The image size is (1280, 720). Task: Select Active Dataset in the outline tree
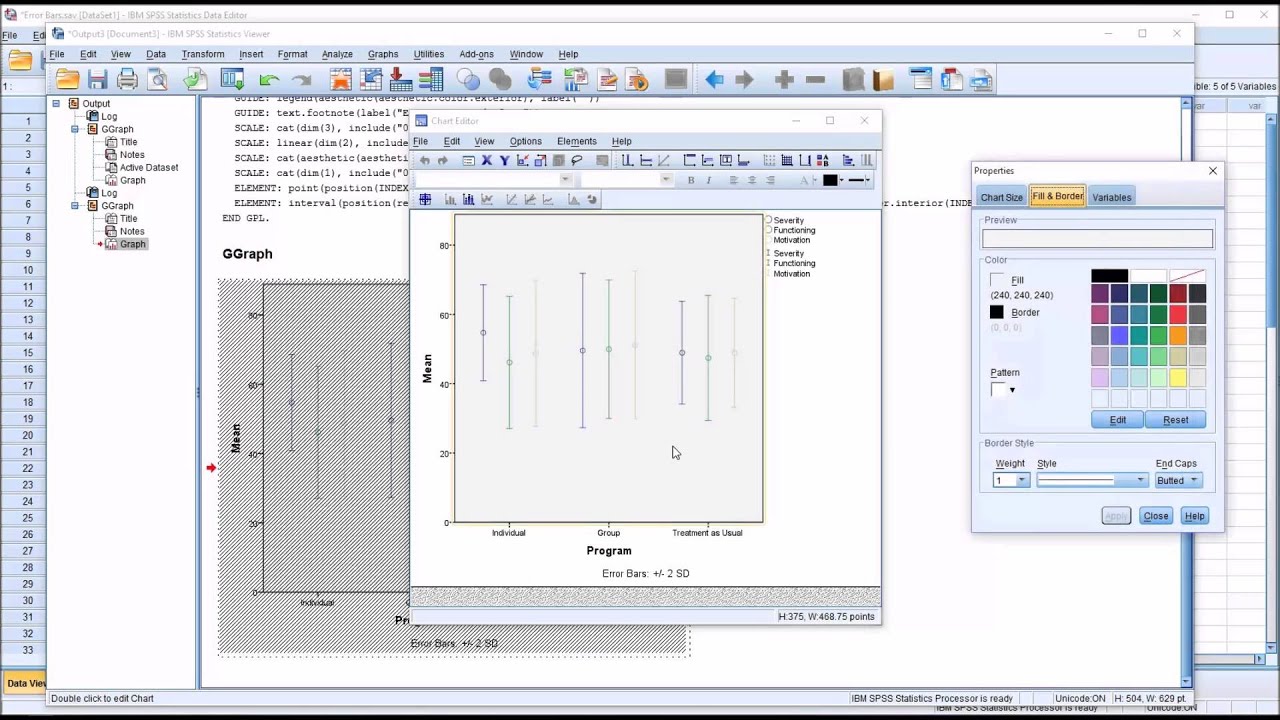pyautogui.click(x=149, y=168)
